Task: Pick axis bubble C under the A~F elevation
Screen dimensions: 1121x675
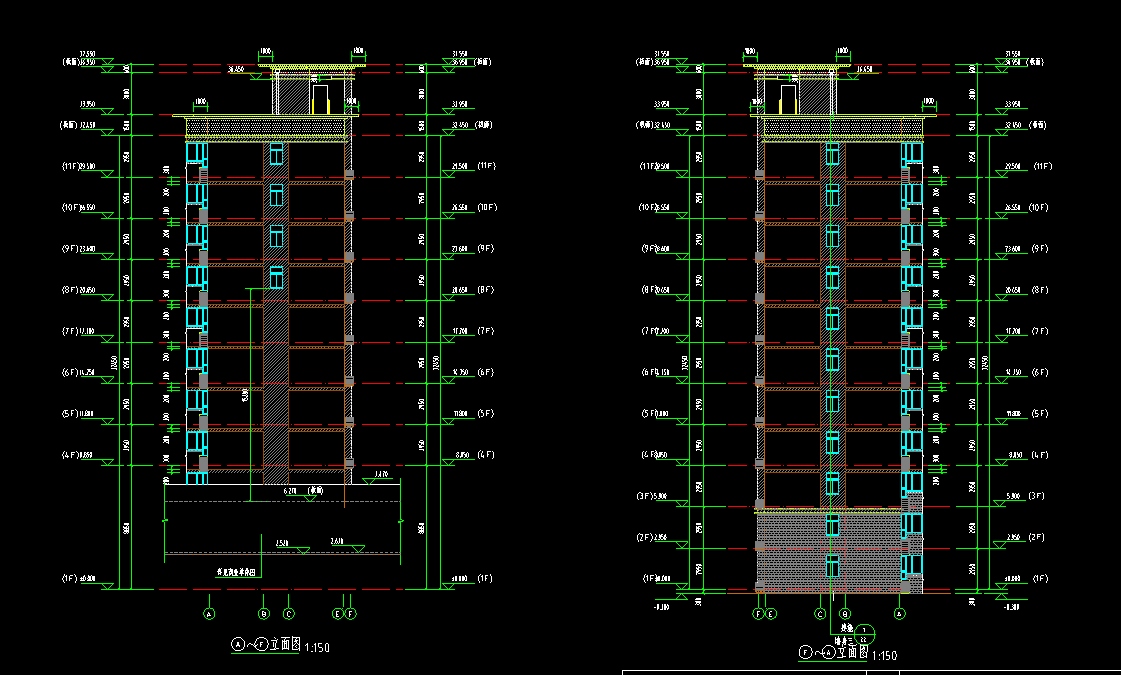Action: (289, 613)
